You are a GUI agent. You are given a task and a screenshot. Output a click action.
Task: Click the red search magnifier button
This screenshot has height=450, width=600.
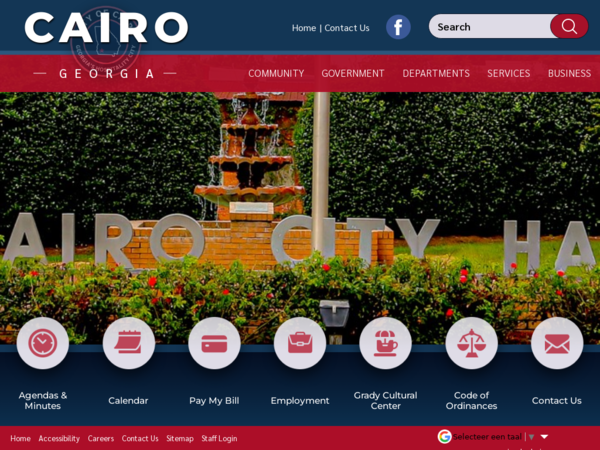[569, 26]
